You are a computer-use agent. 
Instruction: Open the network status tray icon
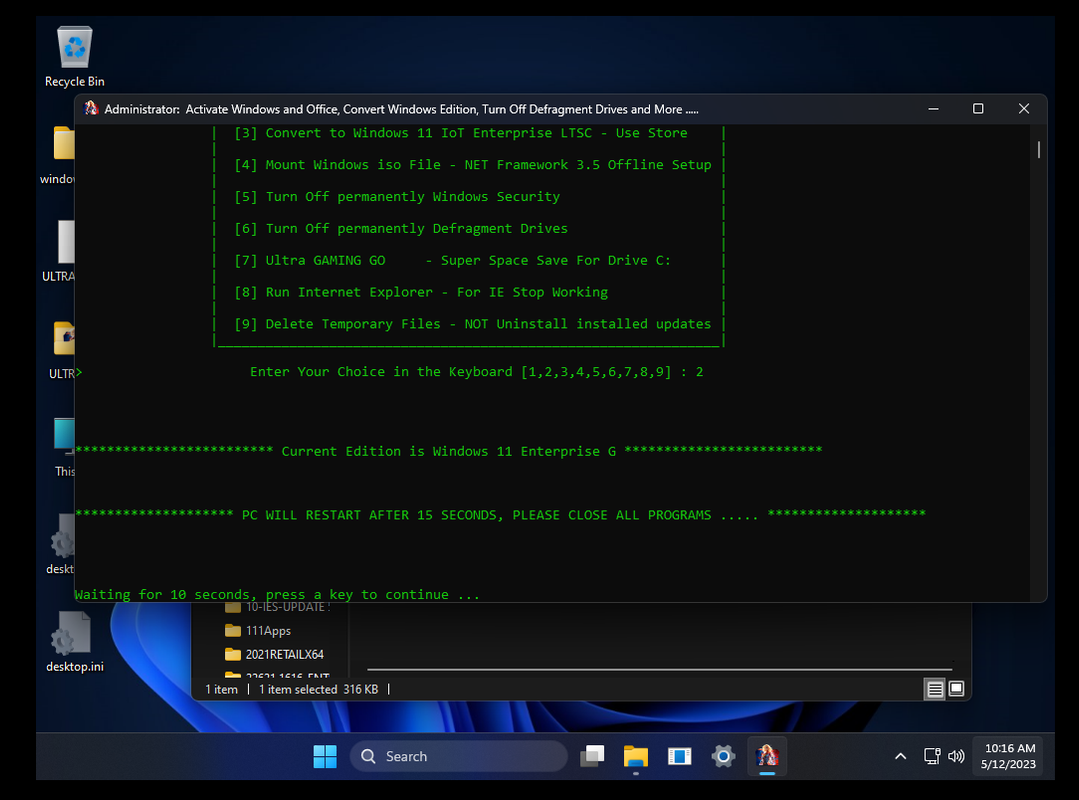(x=932, y=756)
